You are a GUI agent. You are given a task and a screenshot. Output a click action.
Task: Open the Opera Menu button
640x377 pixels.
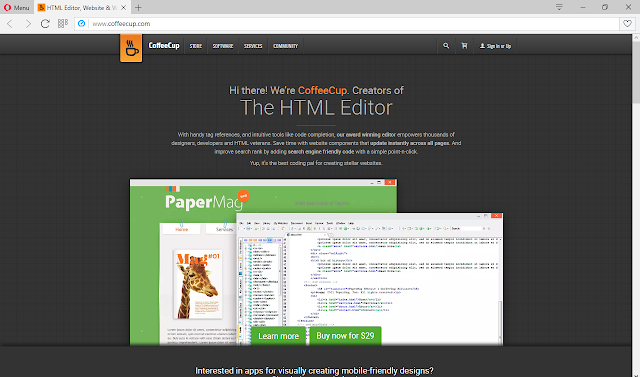pos(17,7)
